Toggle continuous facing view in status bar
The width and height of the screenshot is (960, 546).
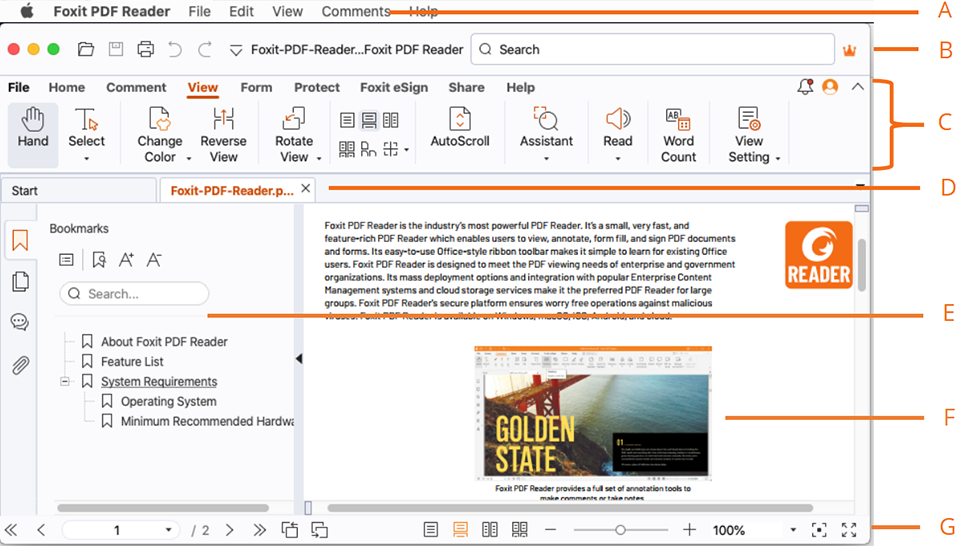pos(519,529)
